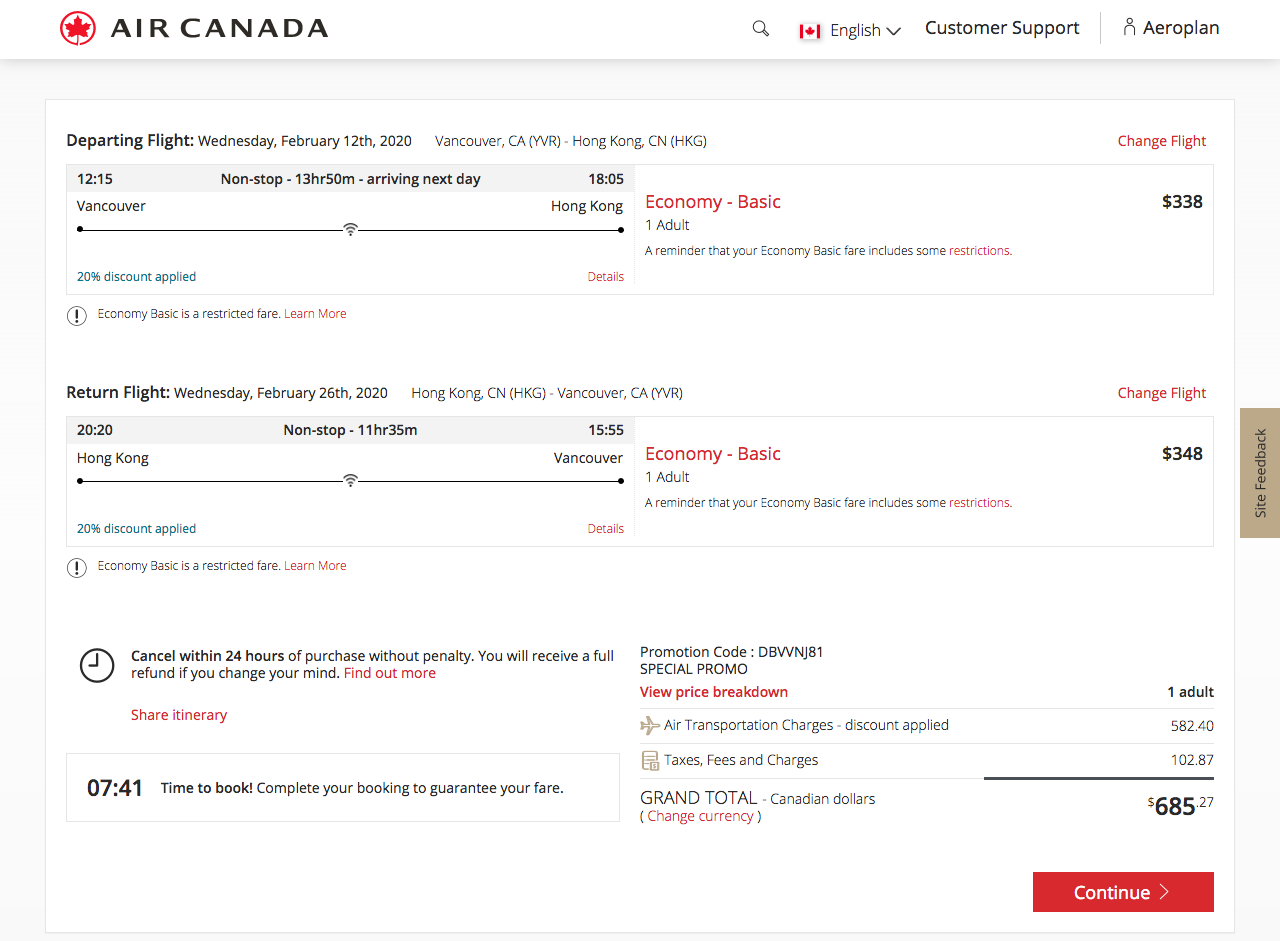Click Return Flight heading
Screen dimensions: 1280x941
118,393
